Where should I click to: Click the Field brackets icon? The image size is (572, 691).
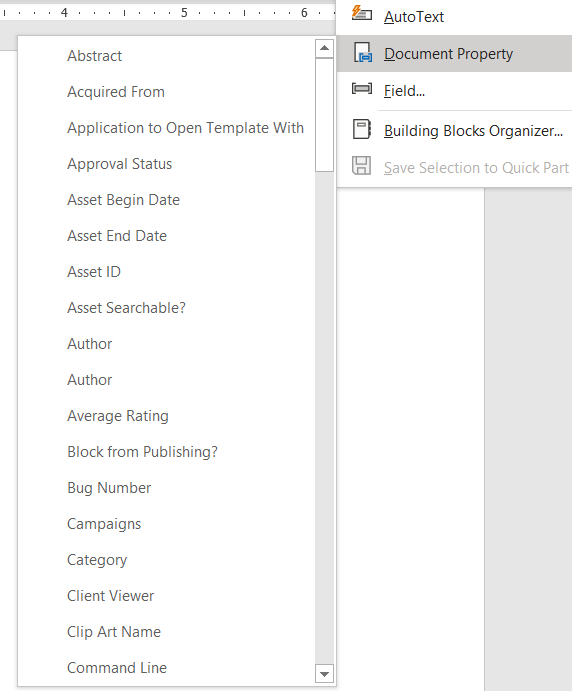362,89
